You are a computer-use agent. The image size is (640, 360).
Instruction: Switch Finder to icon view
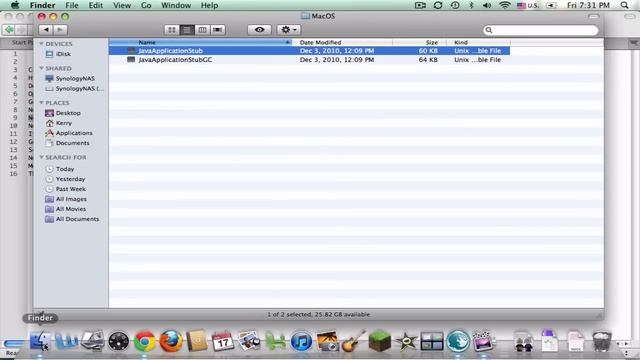pos(172,30)
